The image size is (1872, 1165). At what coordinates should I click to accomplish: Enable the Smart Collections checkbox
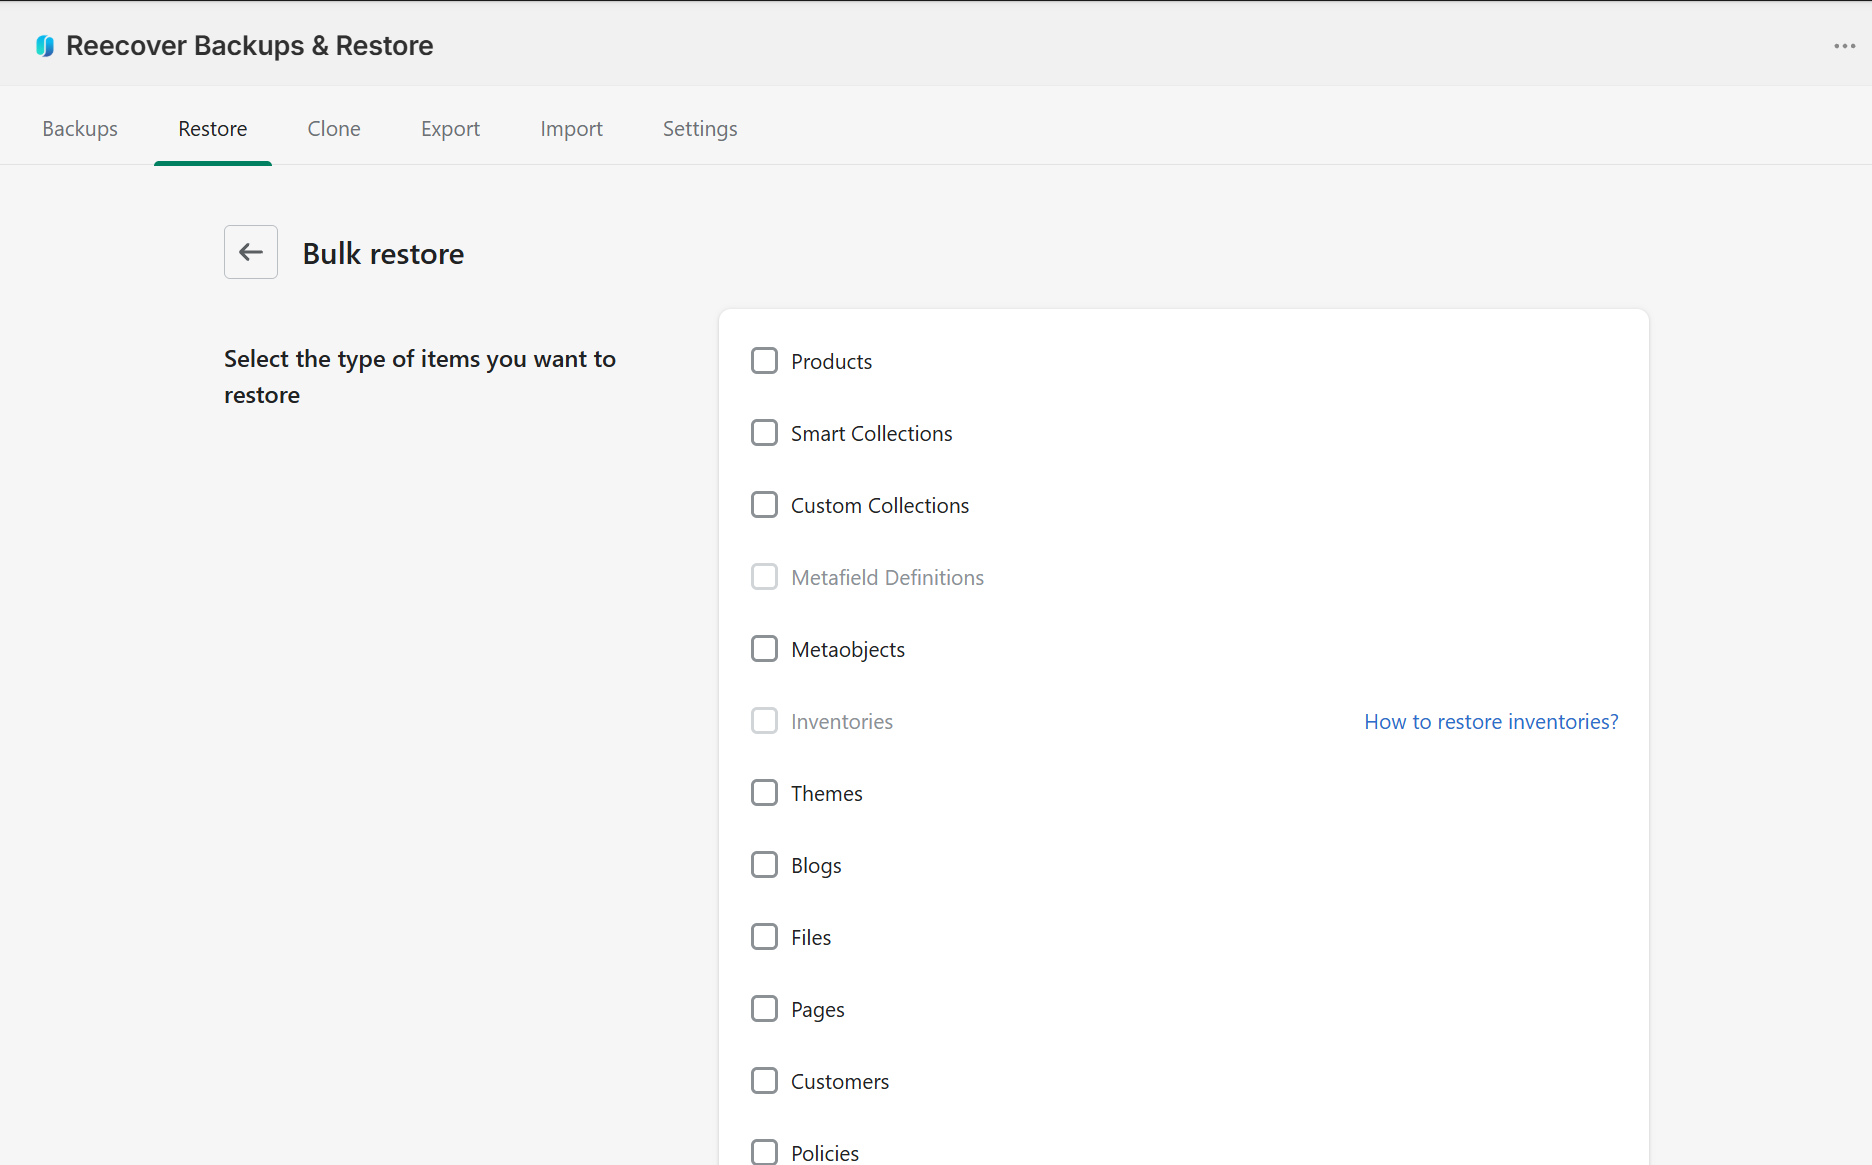[764, 433]
